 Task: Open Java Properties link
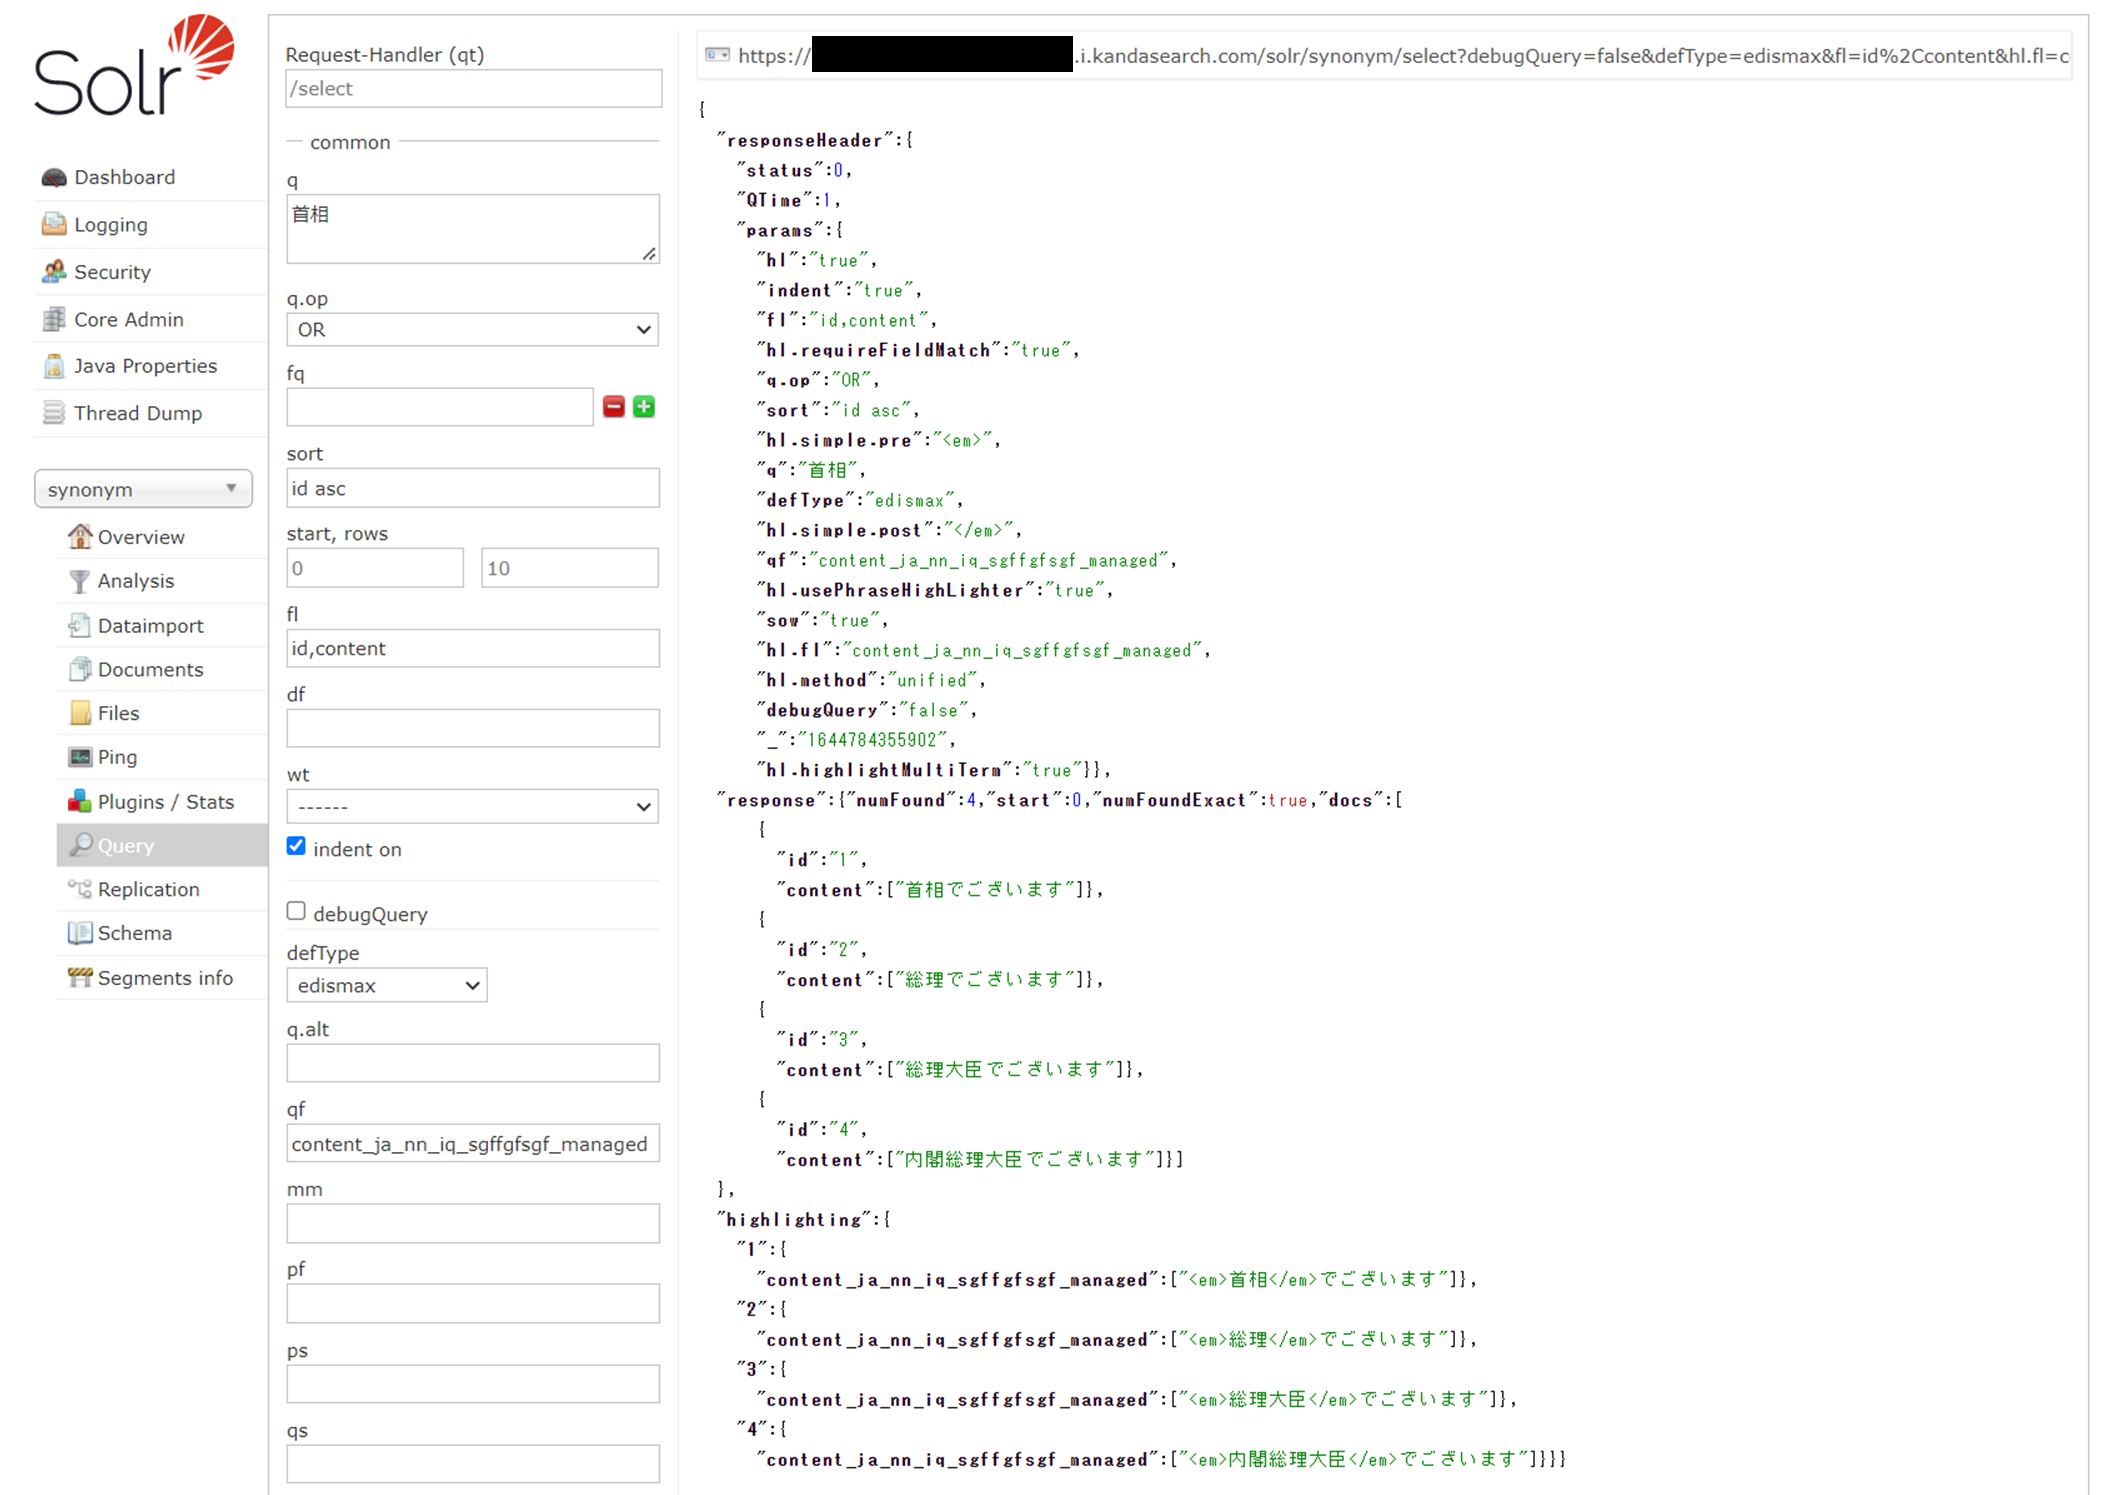[145, 366]
